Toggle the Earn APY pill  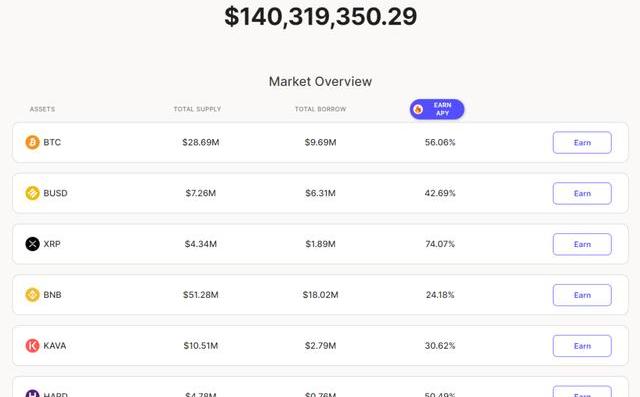pyautogui.click(x=437, y=109)
